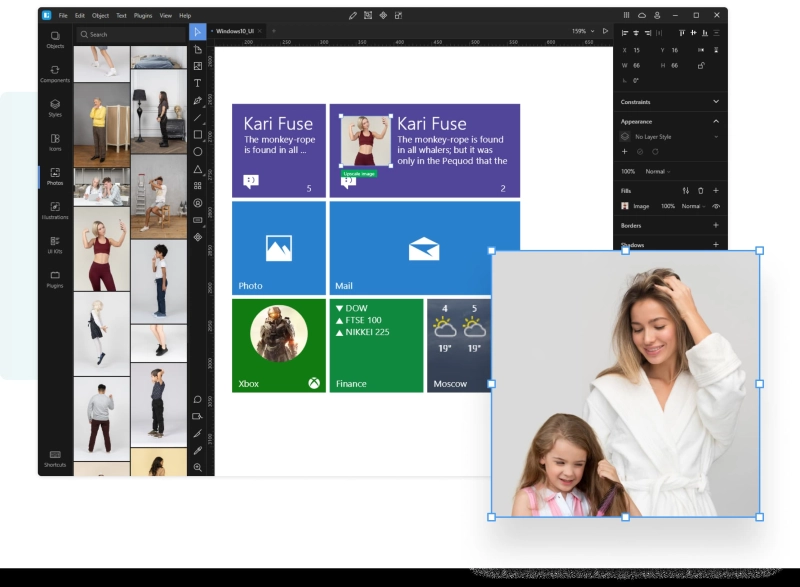800x587 pixels.
Task: Toggle the aspect ratio lock
Action: coord(702,65)
